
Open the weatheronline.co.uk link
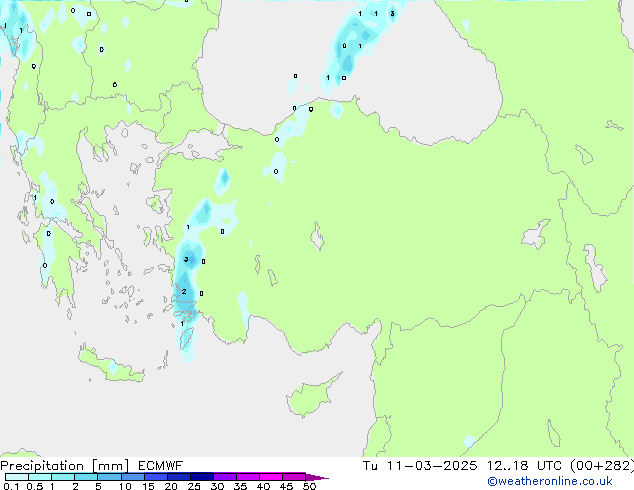[549, 481]
